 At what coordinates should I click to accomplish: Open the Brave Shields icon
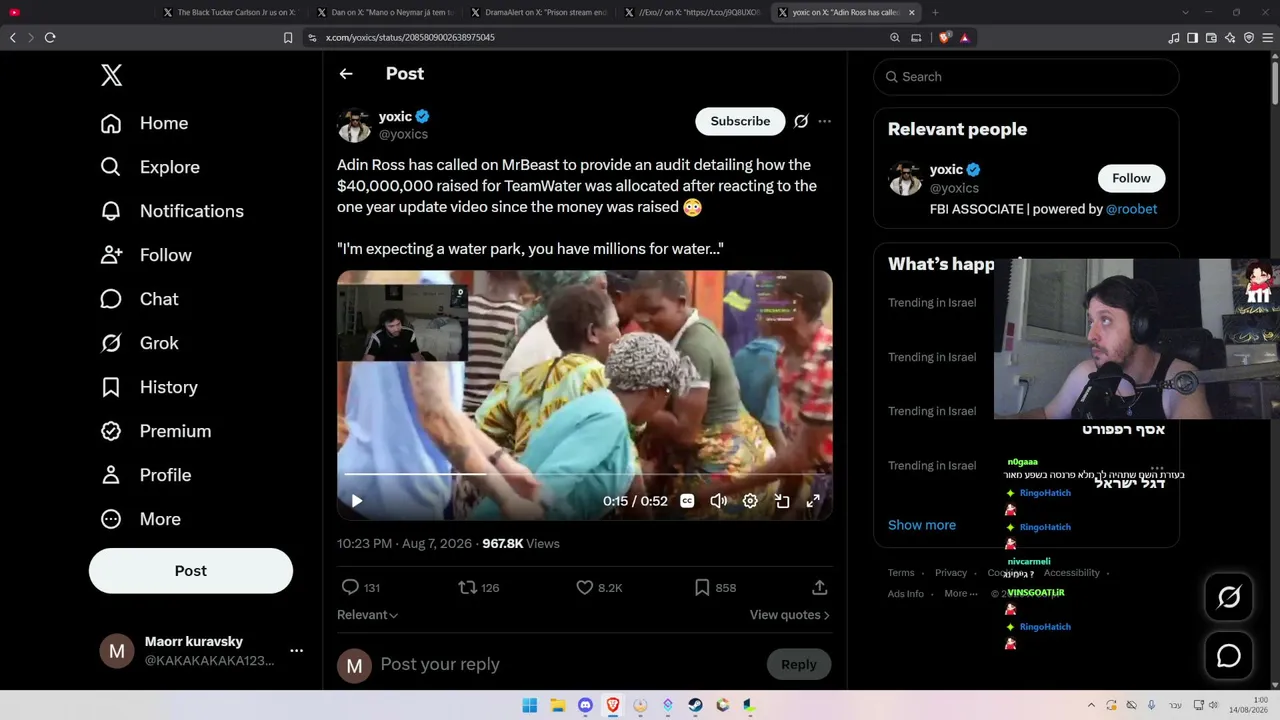tap(944, 38)
